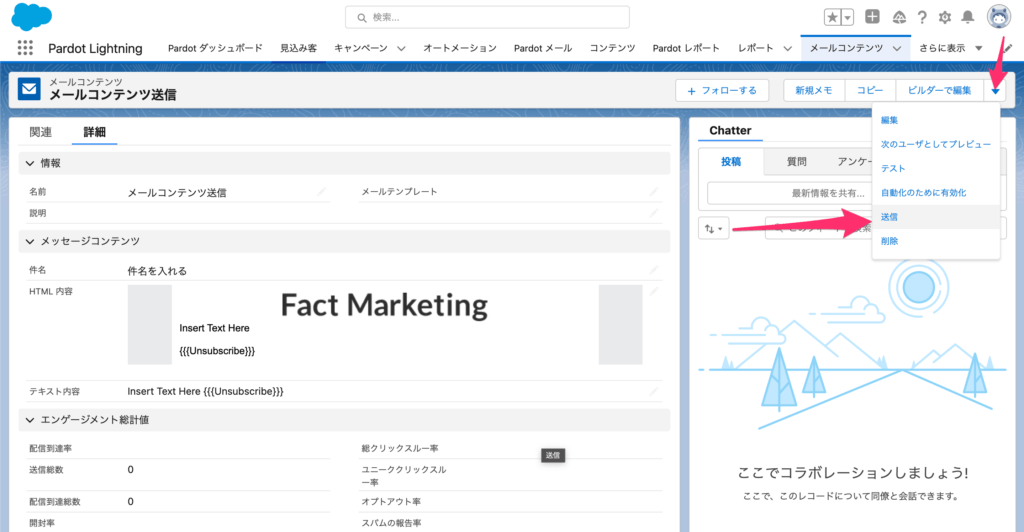The width and height of the screenshot is (1024, 532).
Task: Open the 見込み客 tab
Action: 298,48
